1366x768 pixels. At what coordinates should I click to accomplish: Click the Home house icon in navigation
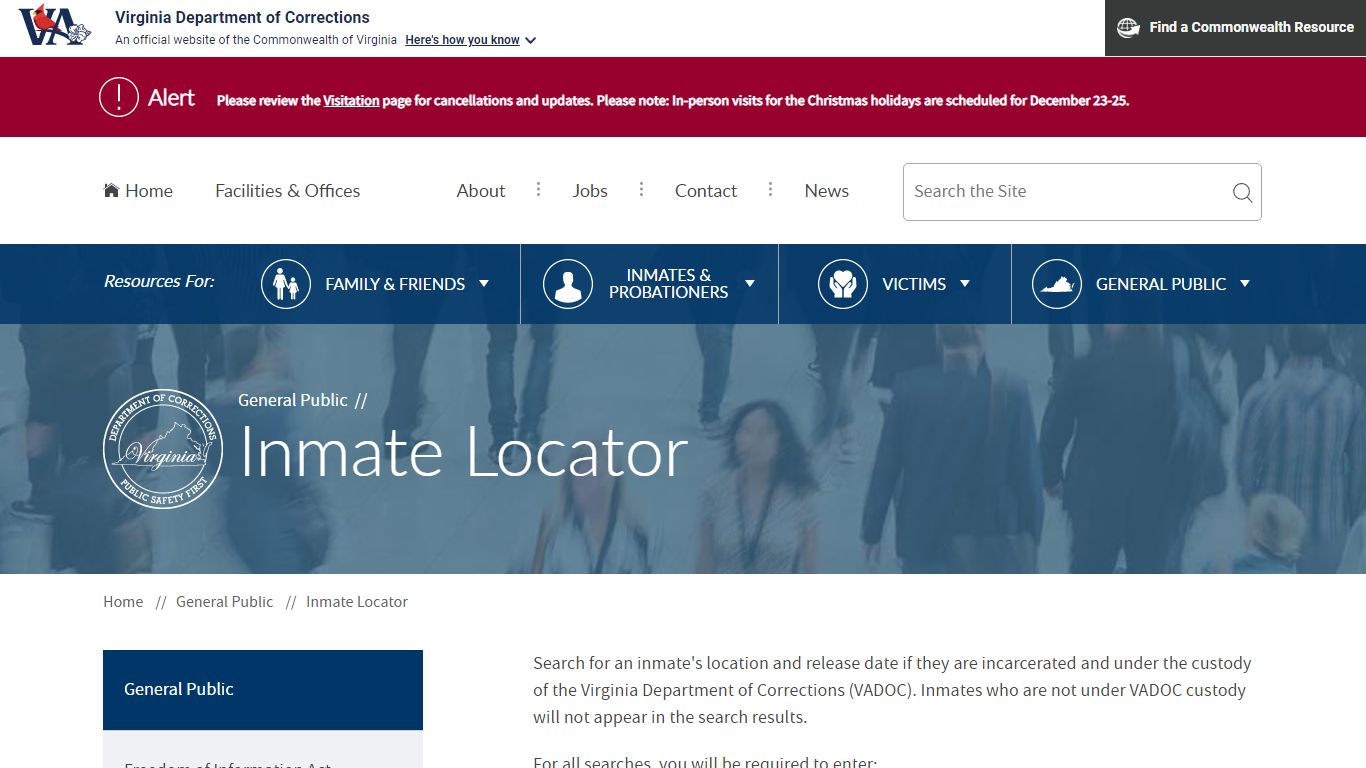(112, 189)
